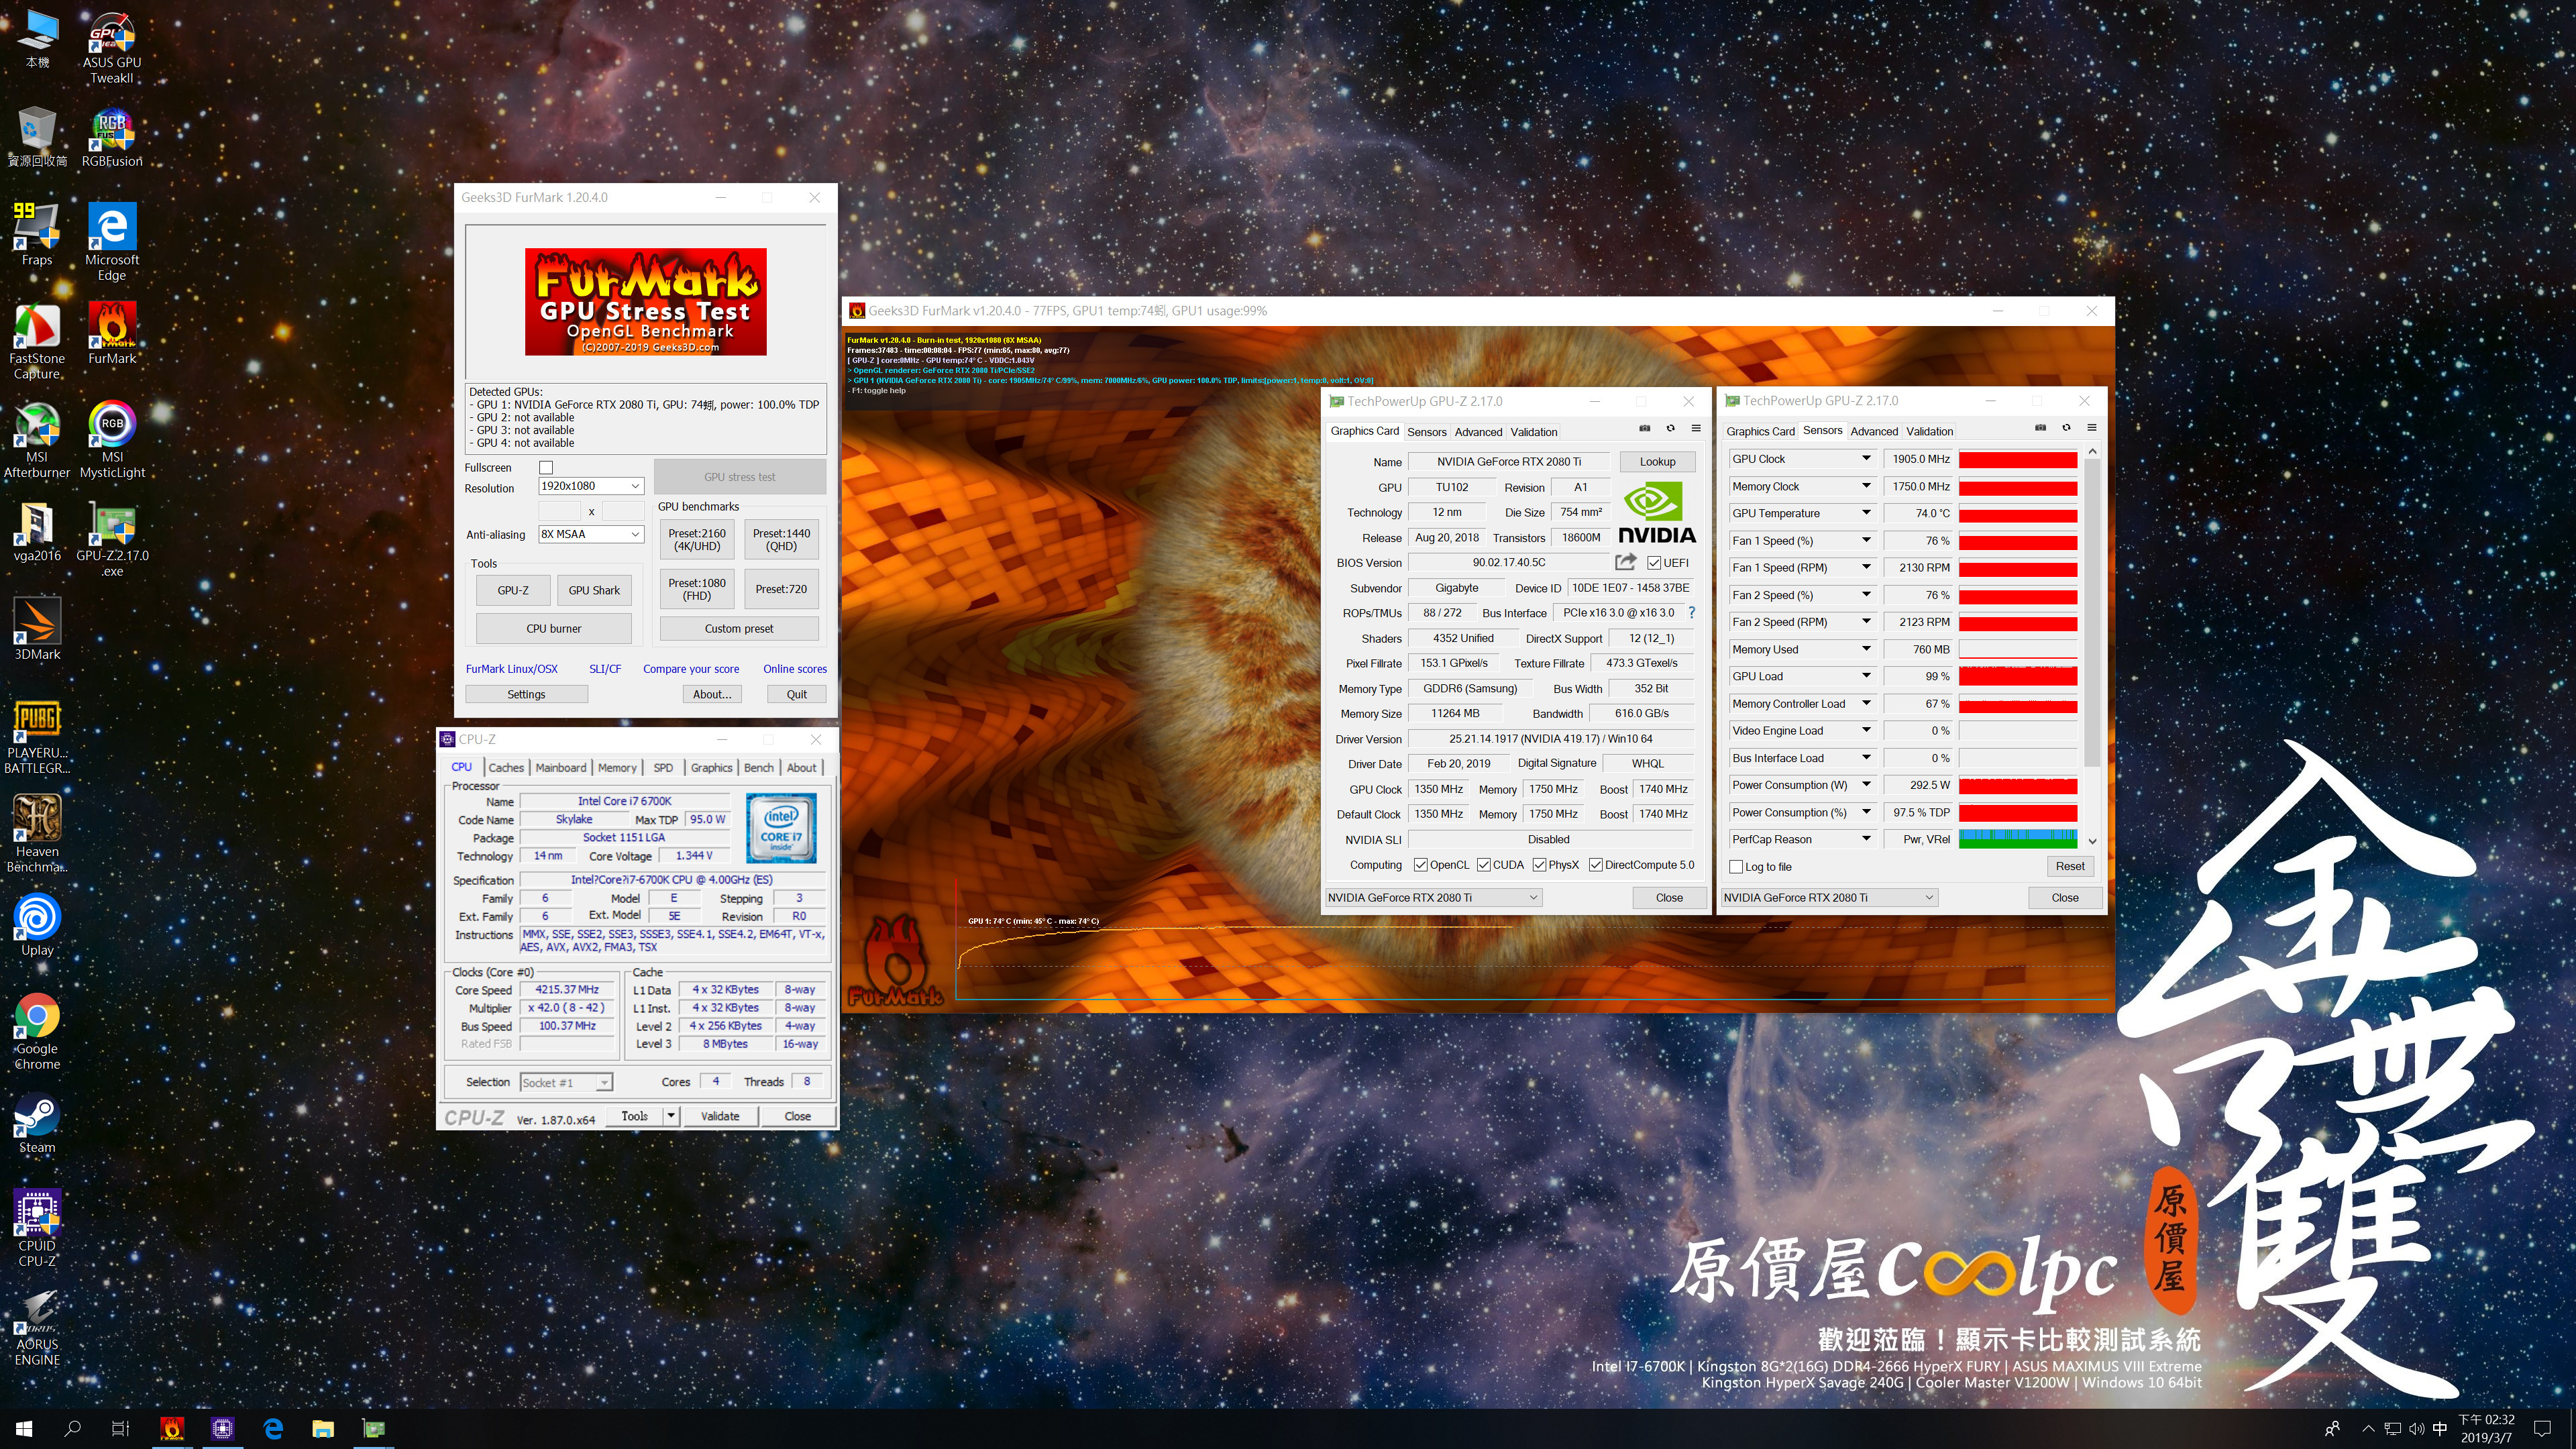Launch GPU-Z.2.17.0.exe desktop icon
Screen dimensions: 2576x1449
(112, 540)
